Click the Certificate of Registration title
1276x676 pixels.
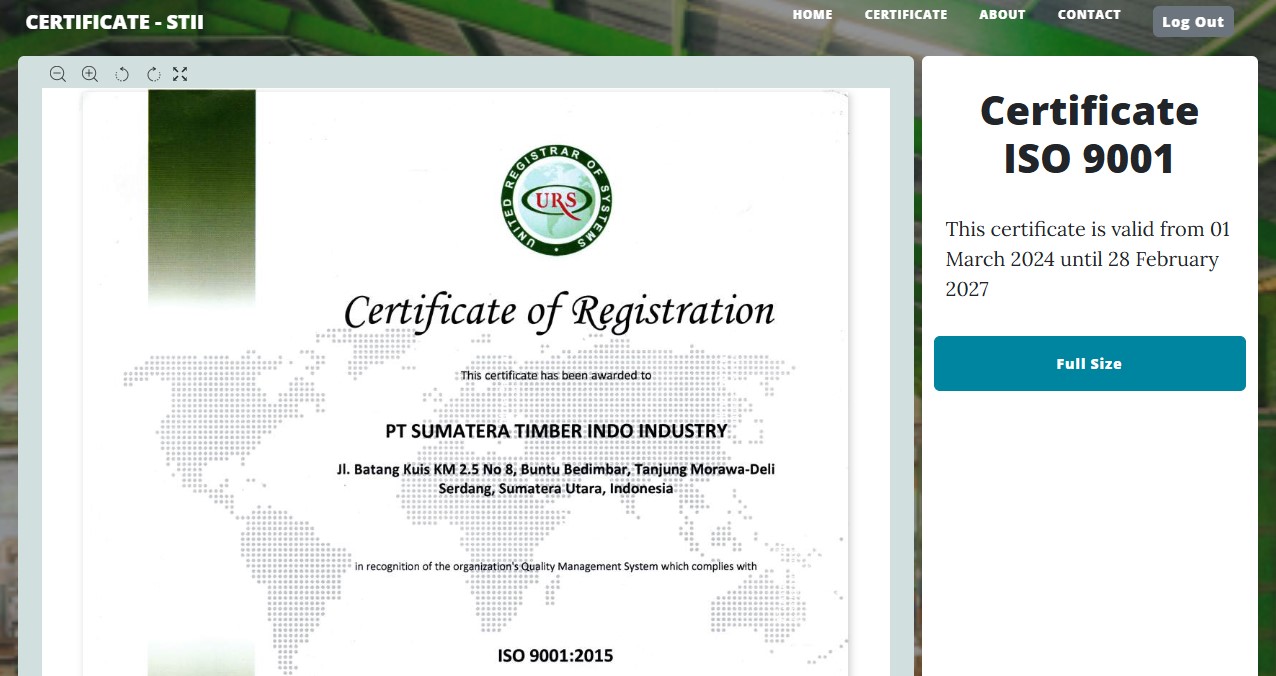pyautogui.click(x=559, y=311)
